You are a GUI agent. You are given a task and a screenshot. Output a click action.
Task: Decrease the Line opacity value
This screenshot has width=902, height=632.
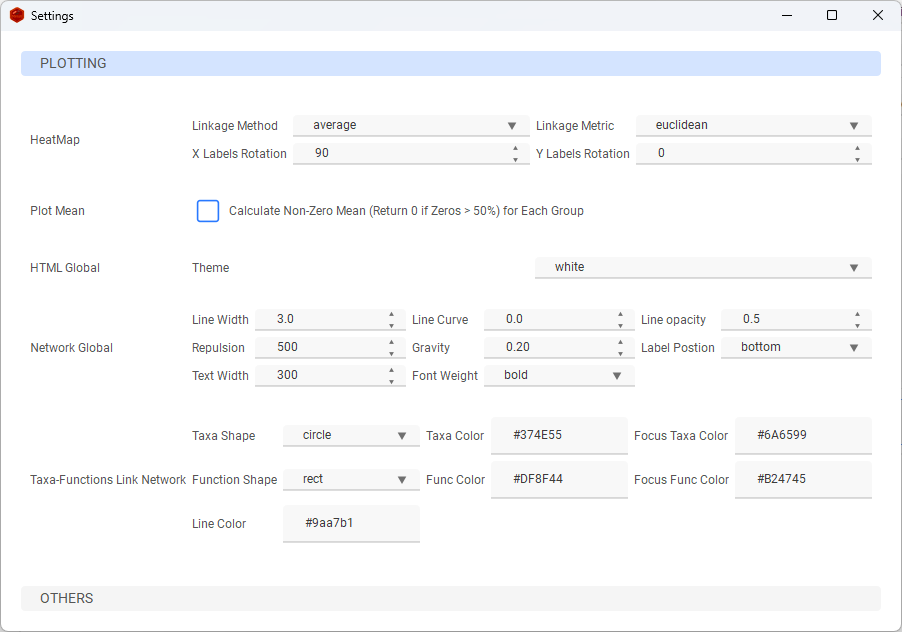click(x=857, y=323)
